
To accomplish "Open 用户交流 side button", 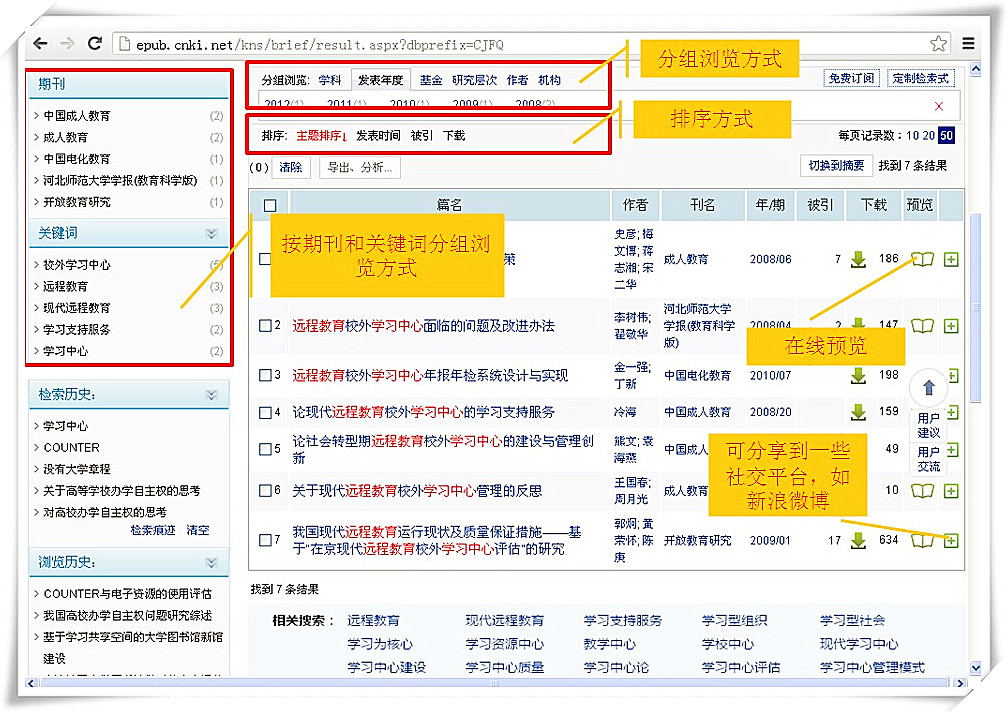I will 928,459.
